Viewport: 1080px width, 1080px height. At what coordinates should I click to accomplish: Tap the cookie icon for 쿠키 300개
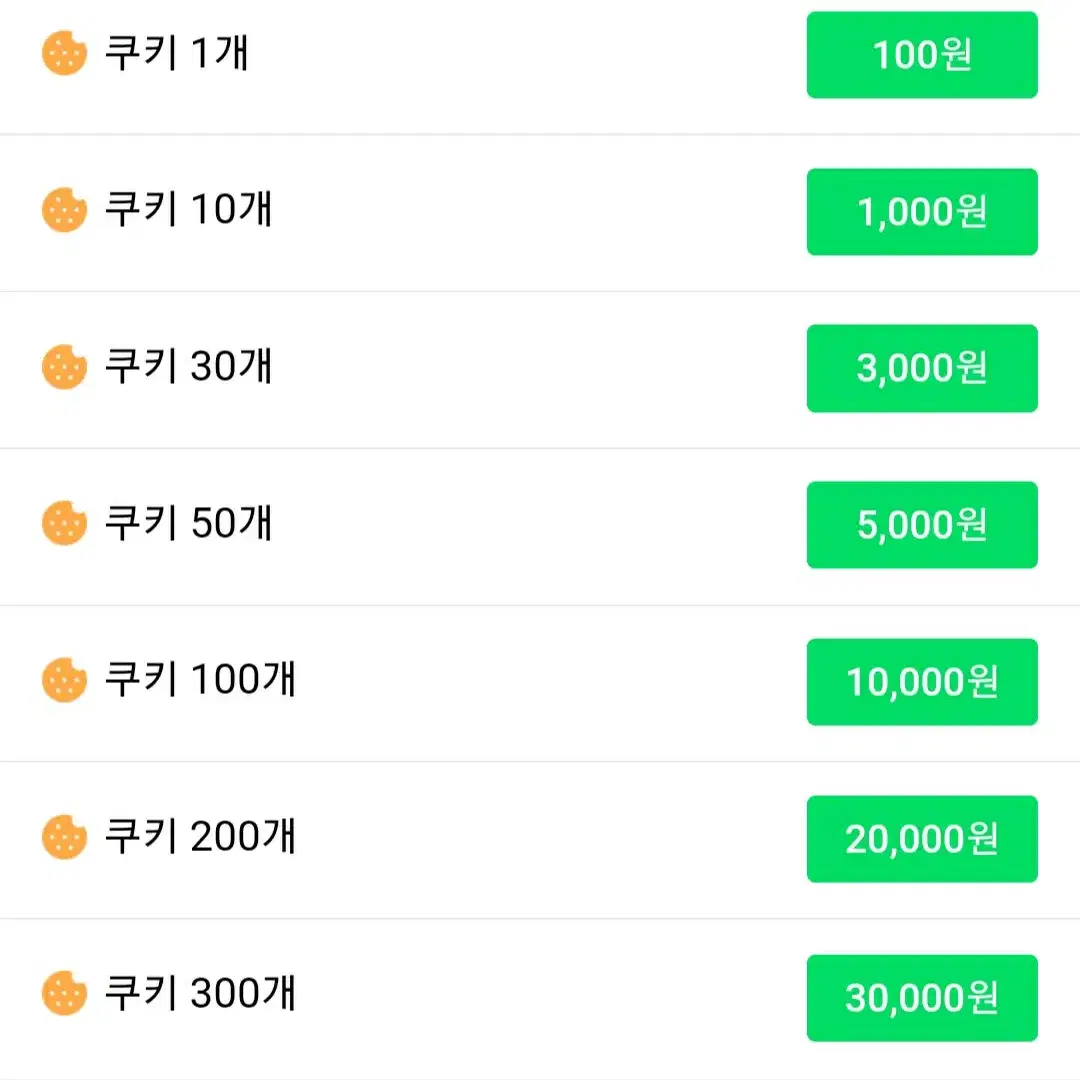point(64,993)
